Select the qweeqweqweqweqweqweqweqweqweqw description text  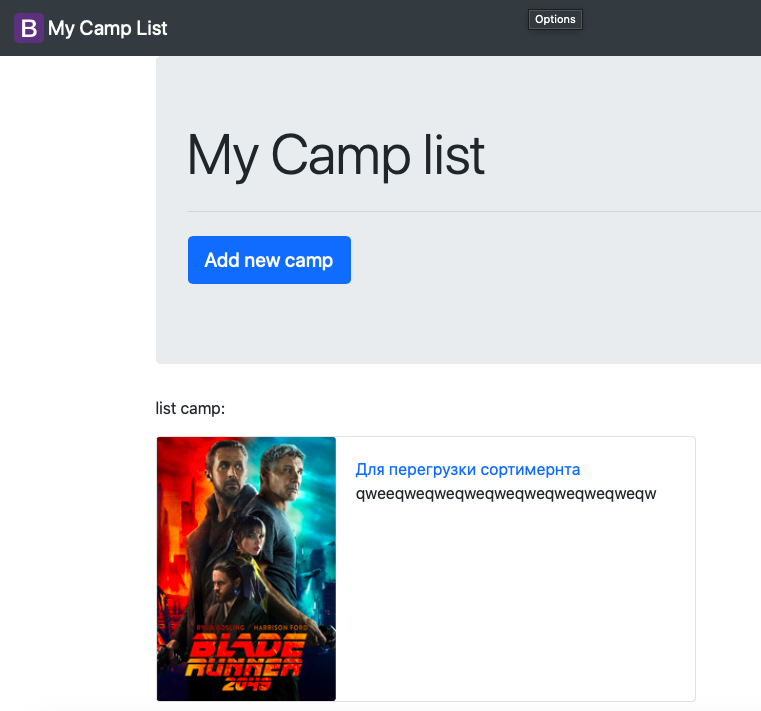(506, 494)
